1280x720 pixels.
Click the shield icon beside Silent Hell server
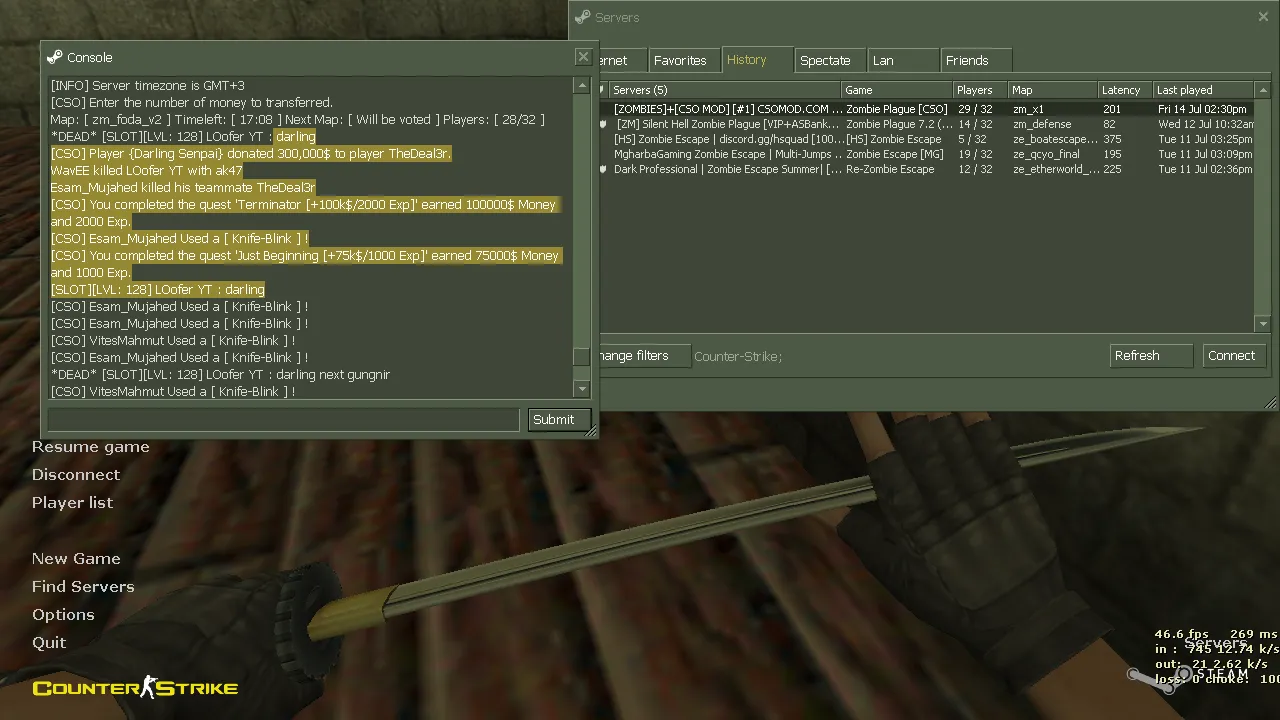pos(603,124)
